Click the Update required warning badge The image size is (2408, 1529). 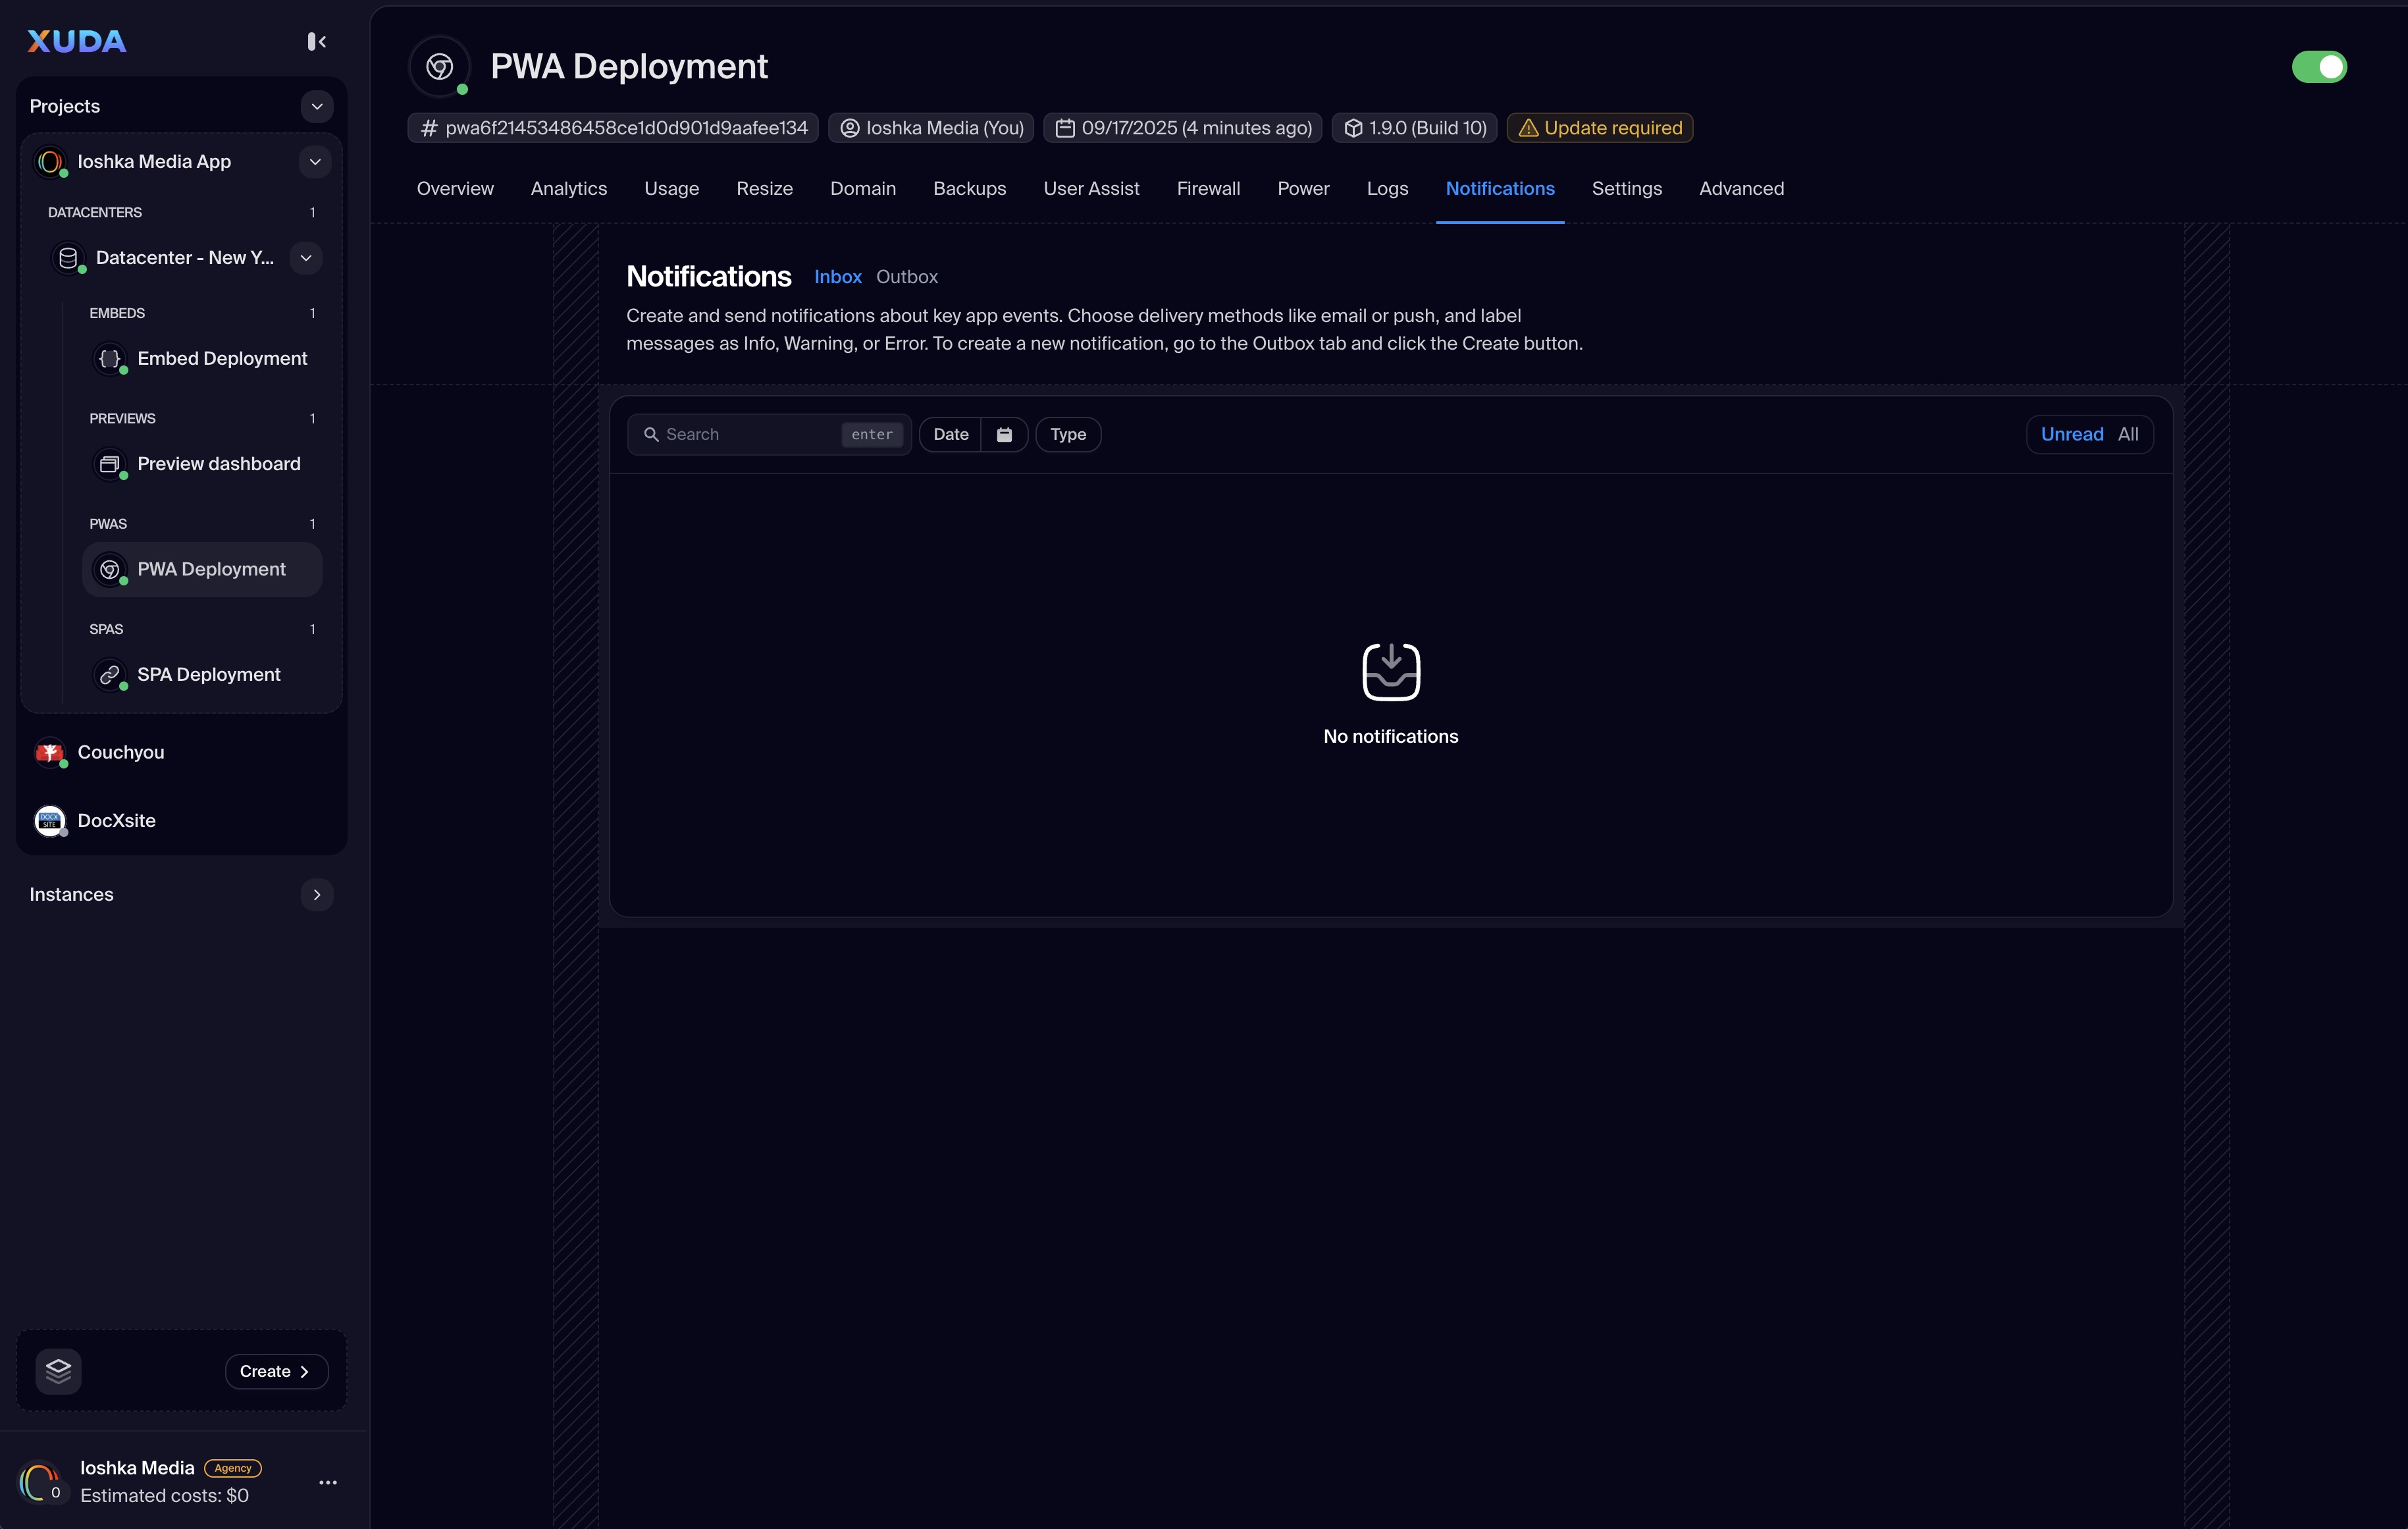tap(1599, 128)
